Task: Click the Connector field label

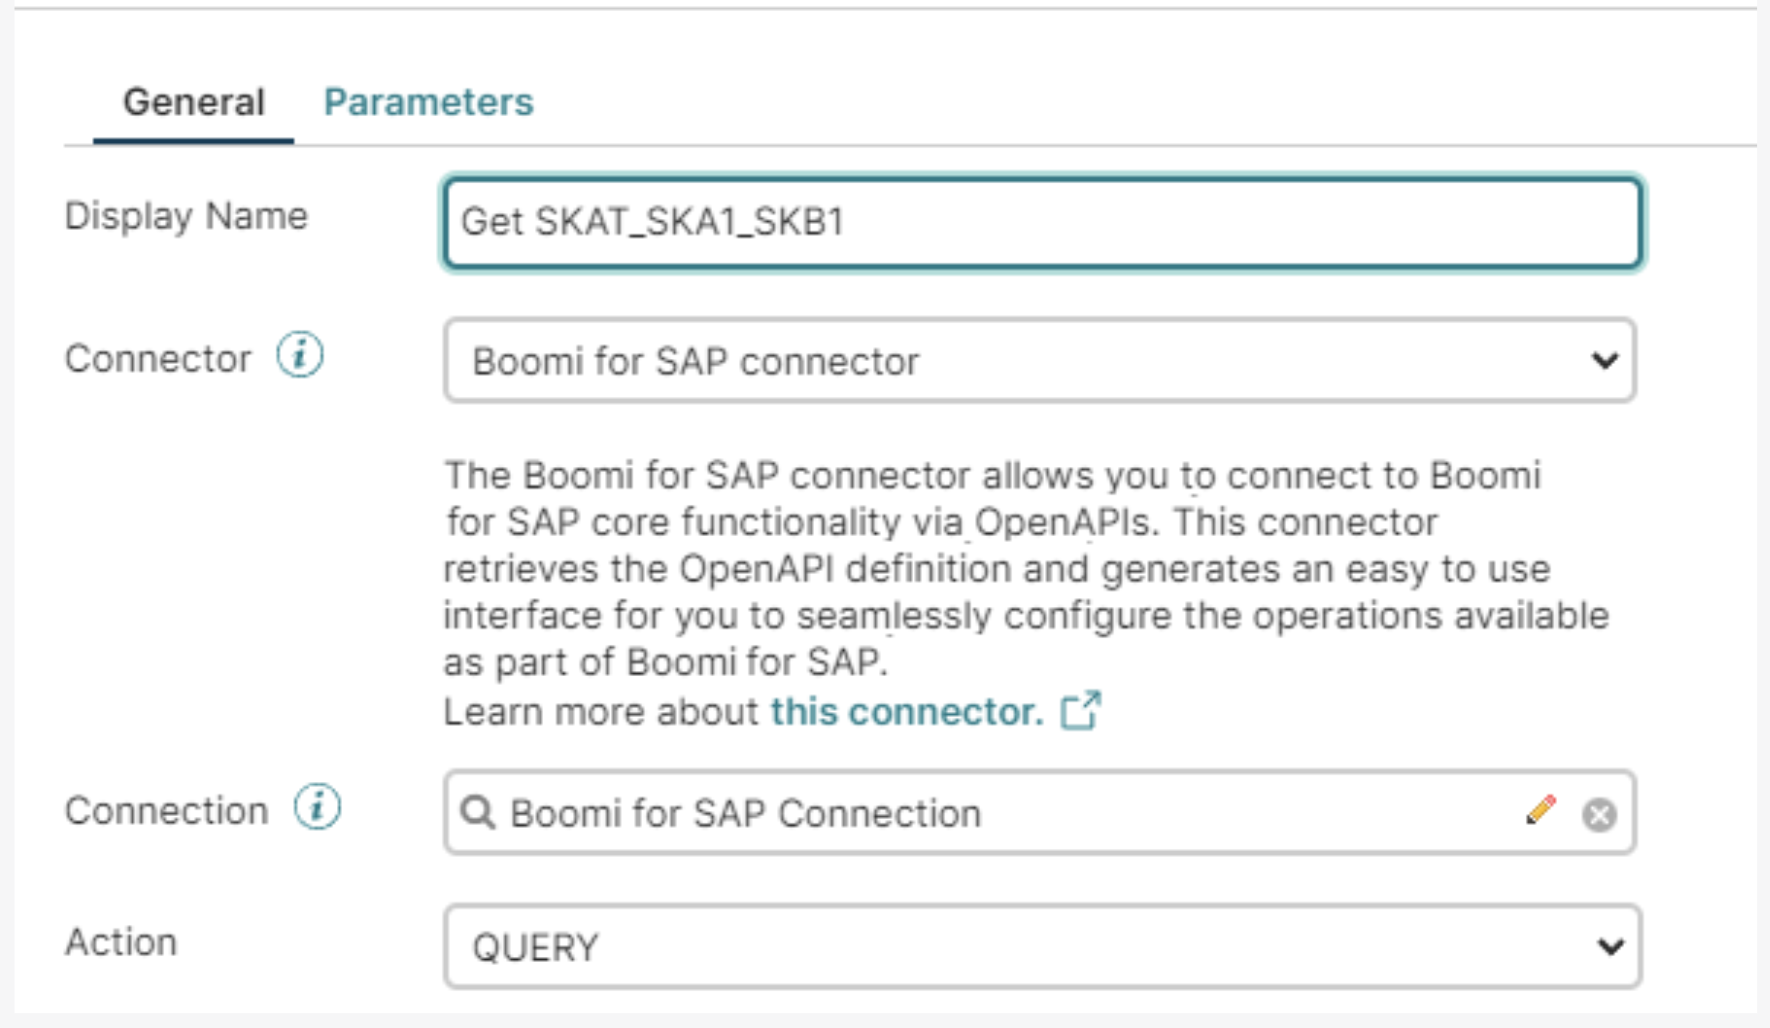Action: click(158, 359)
